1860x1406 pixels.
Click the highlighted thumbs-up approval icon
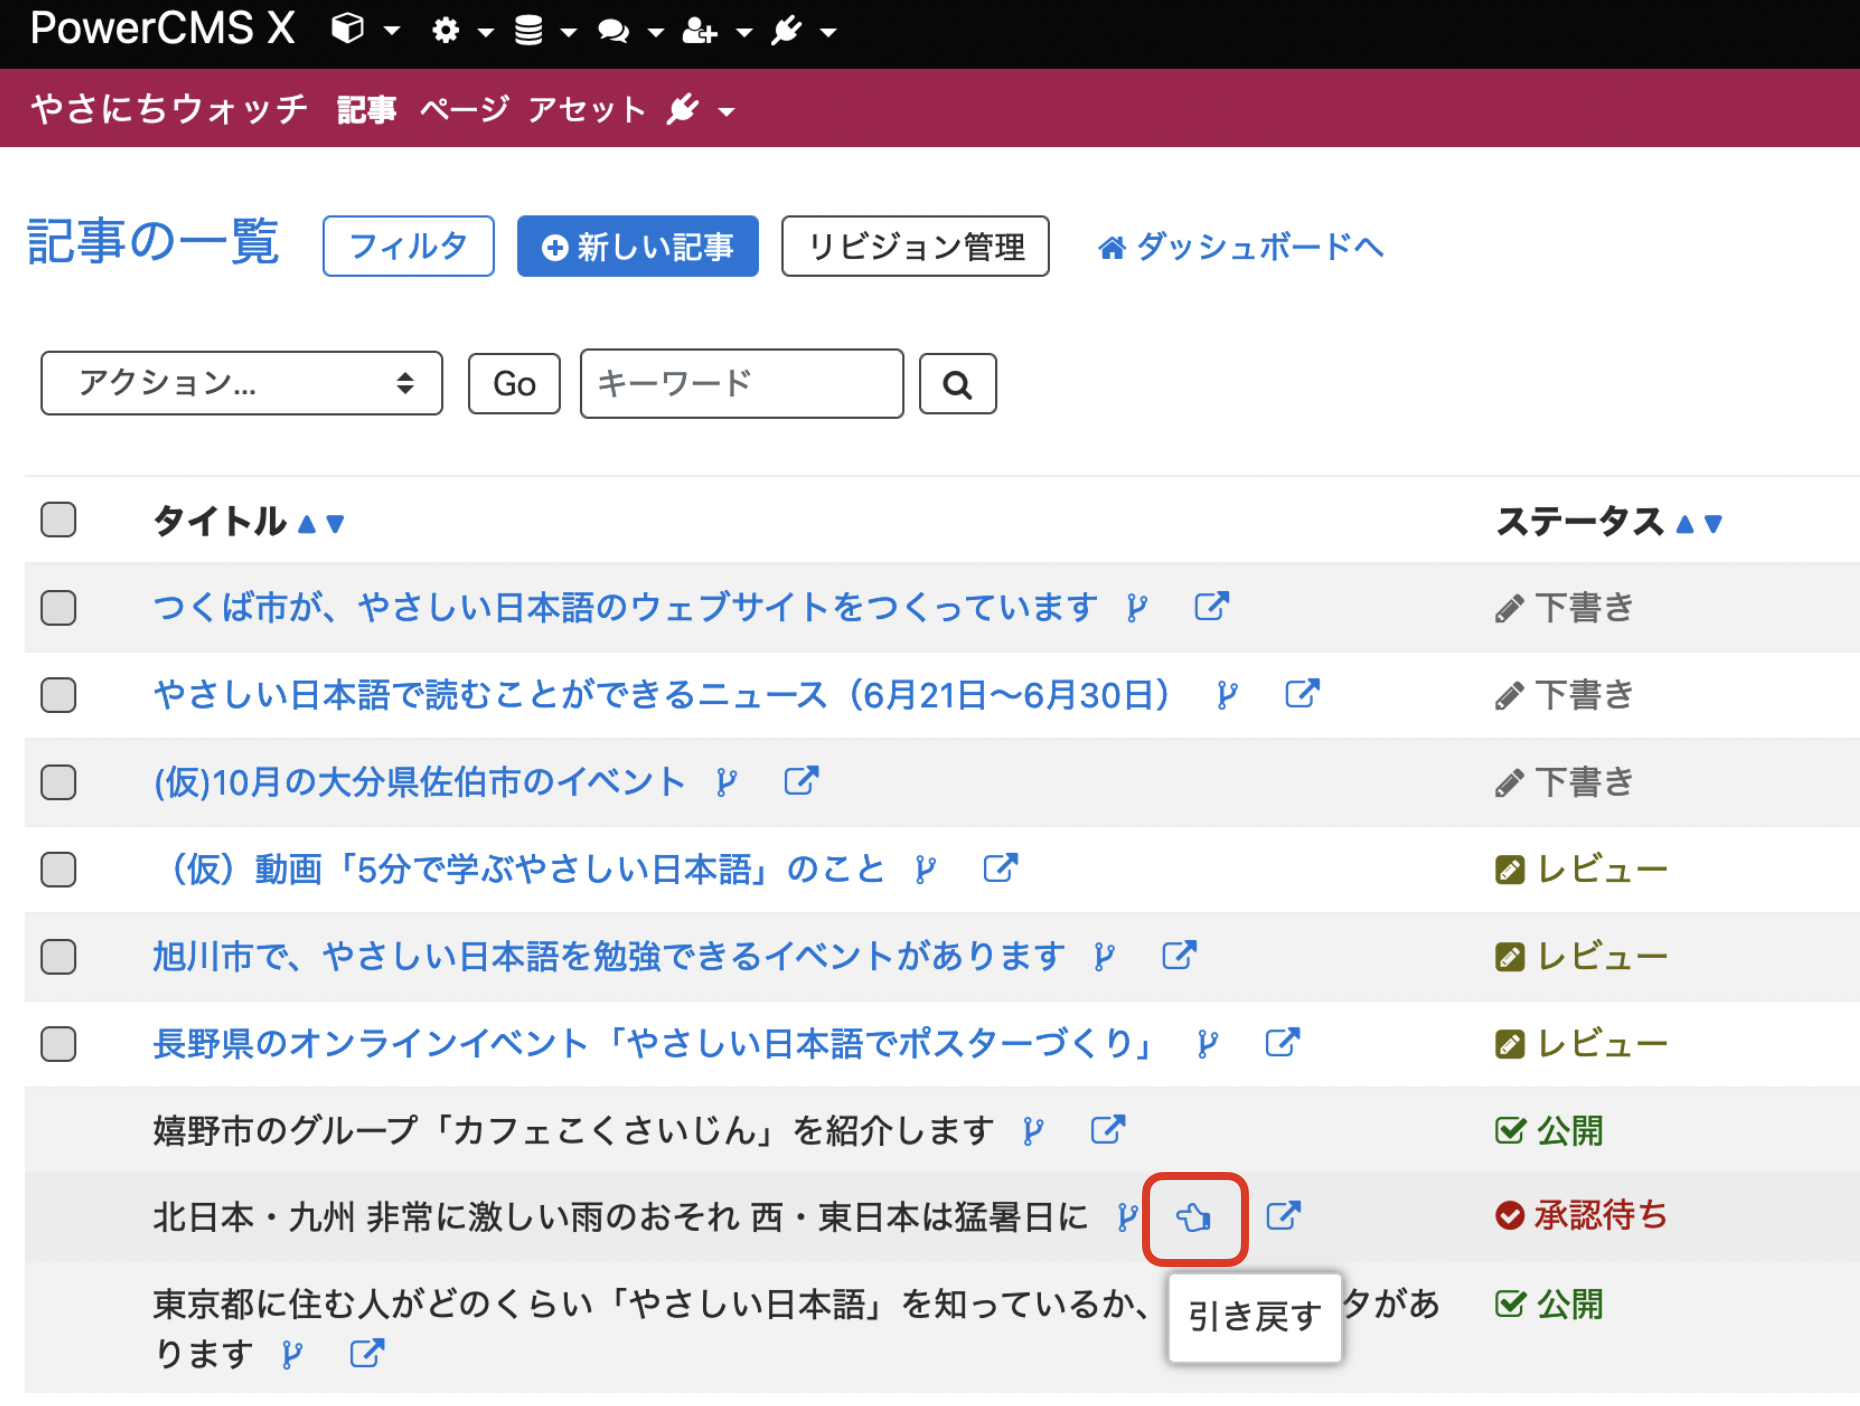(1196, 1218)
